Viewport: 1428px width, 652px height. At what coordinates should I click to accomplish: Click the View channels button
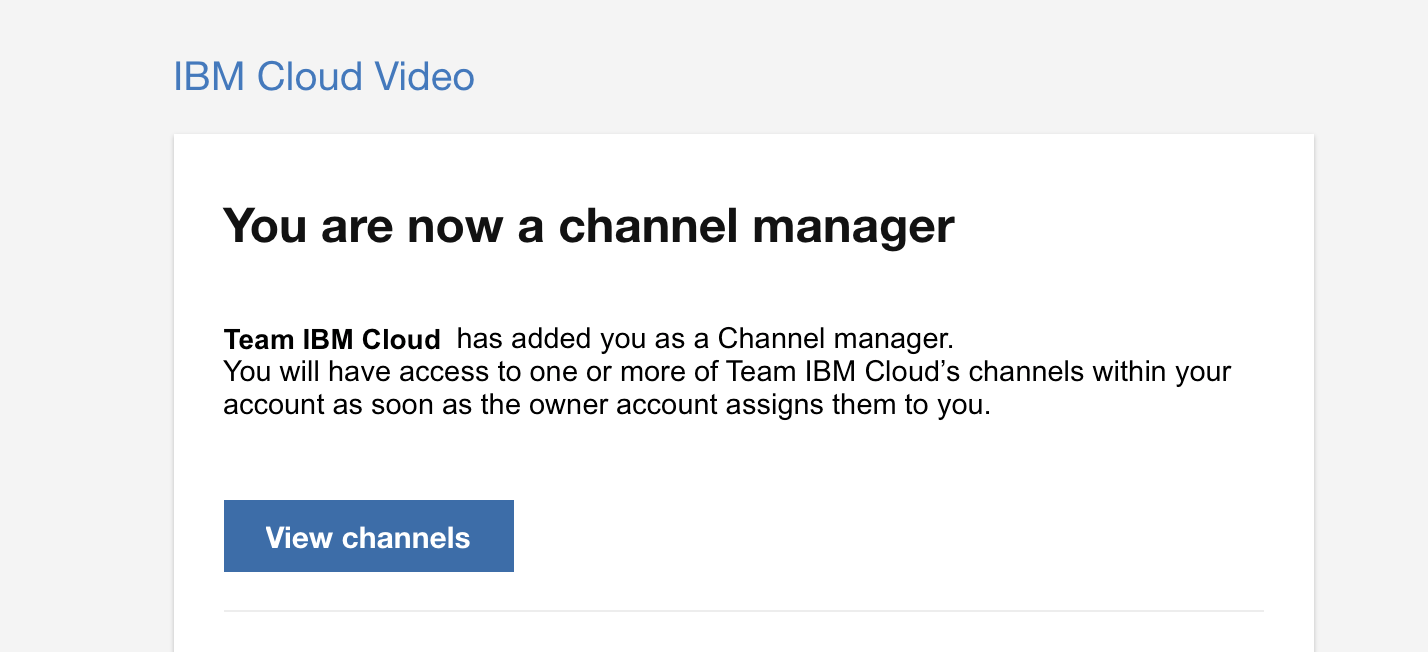coord(368,536)
